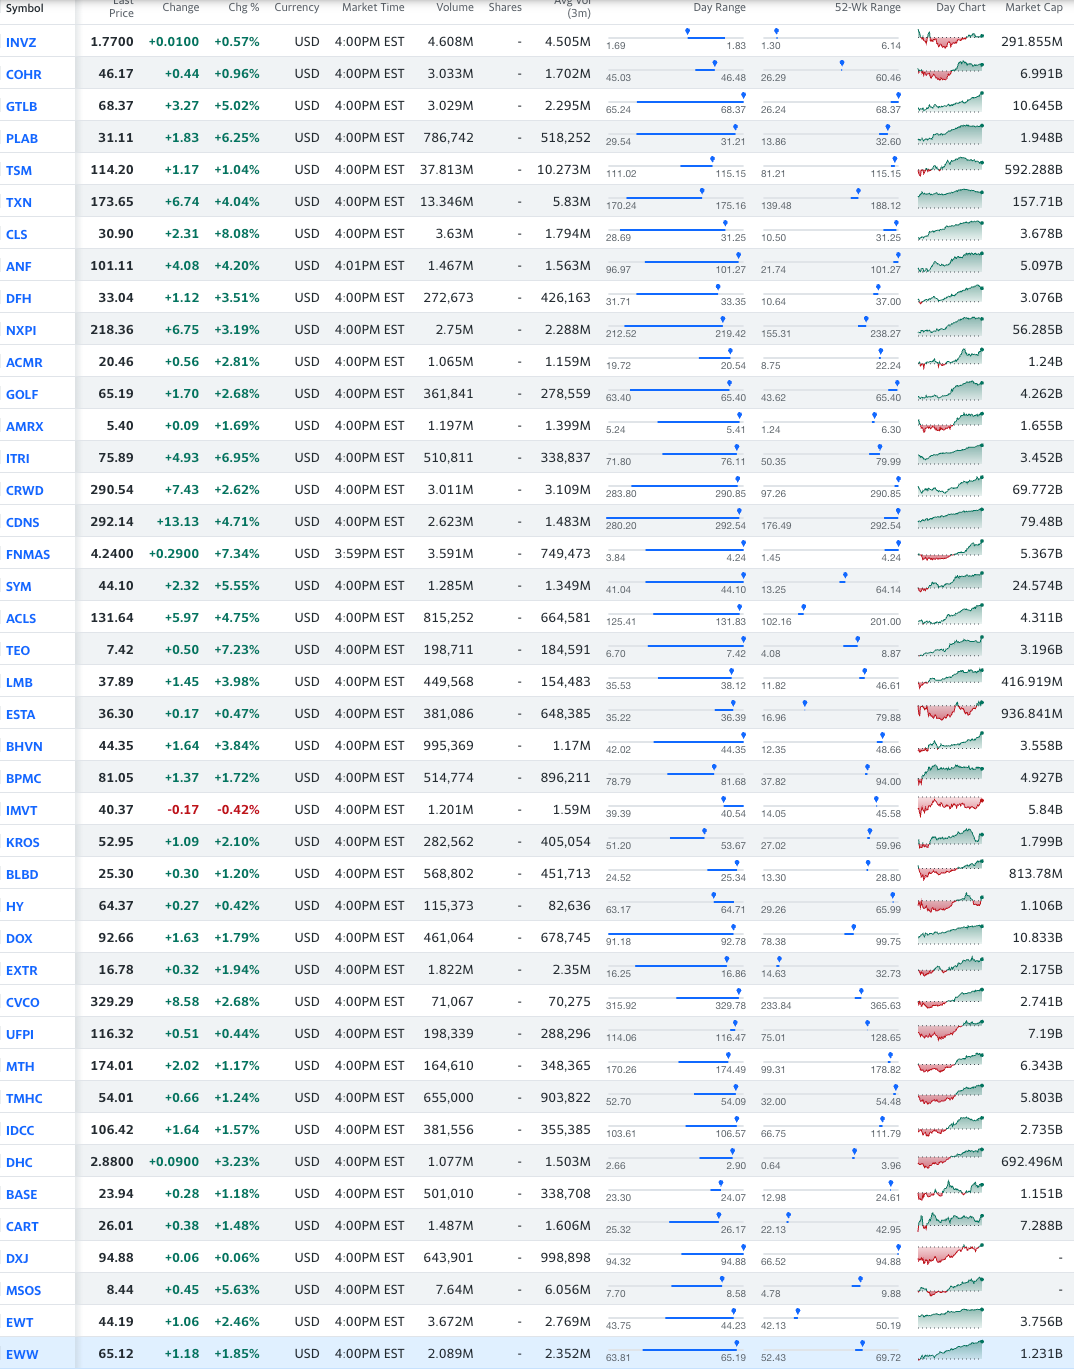1074x1372 pixels.
Task: Click the CDNS day range slider
Action: tap(676, 517)
